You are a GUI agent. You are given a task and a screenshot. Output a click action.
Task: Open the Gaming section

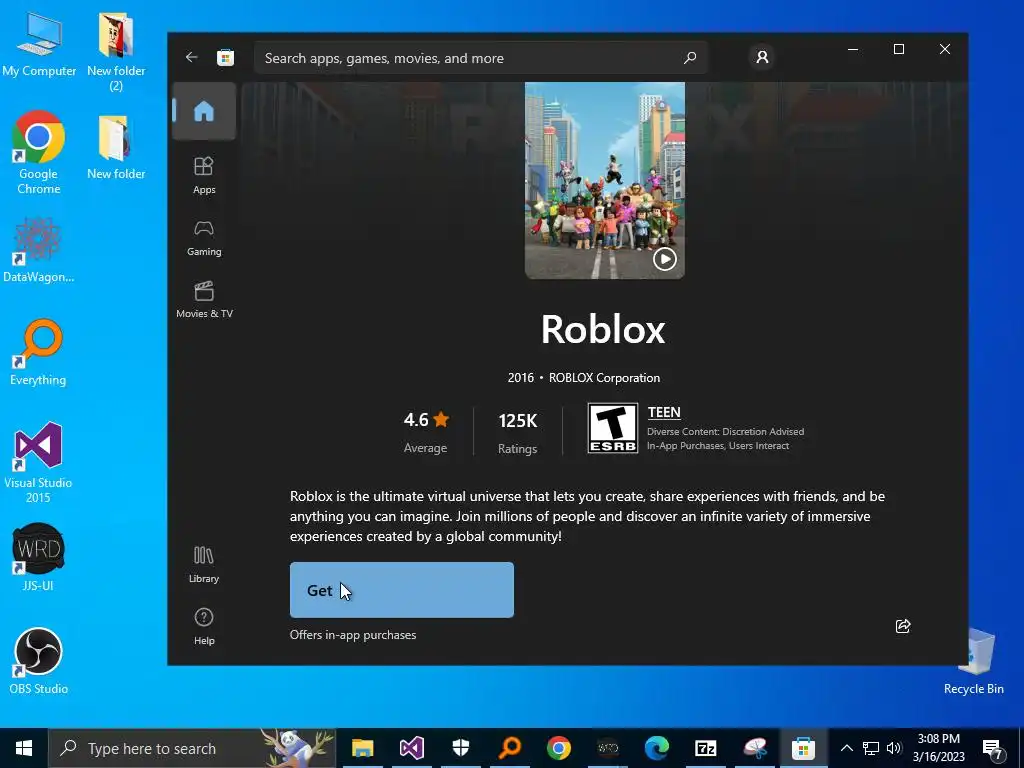[x=204, y=238]
